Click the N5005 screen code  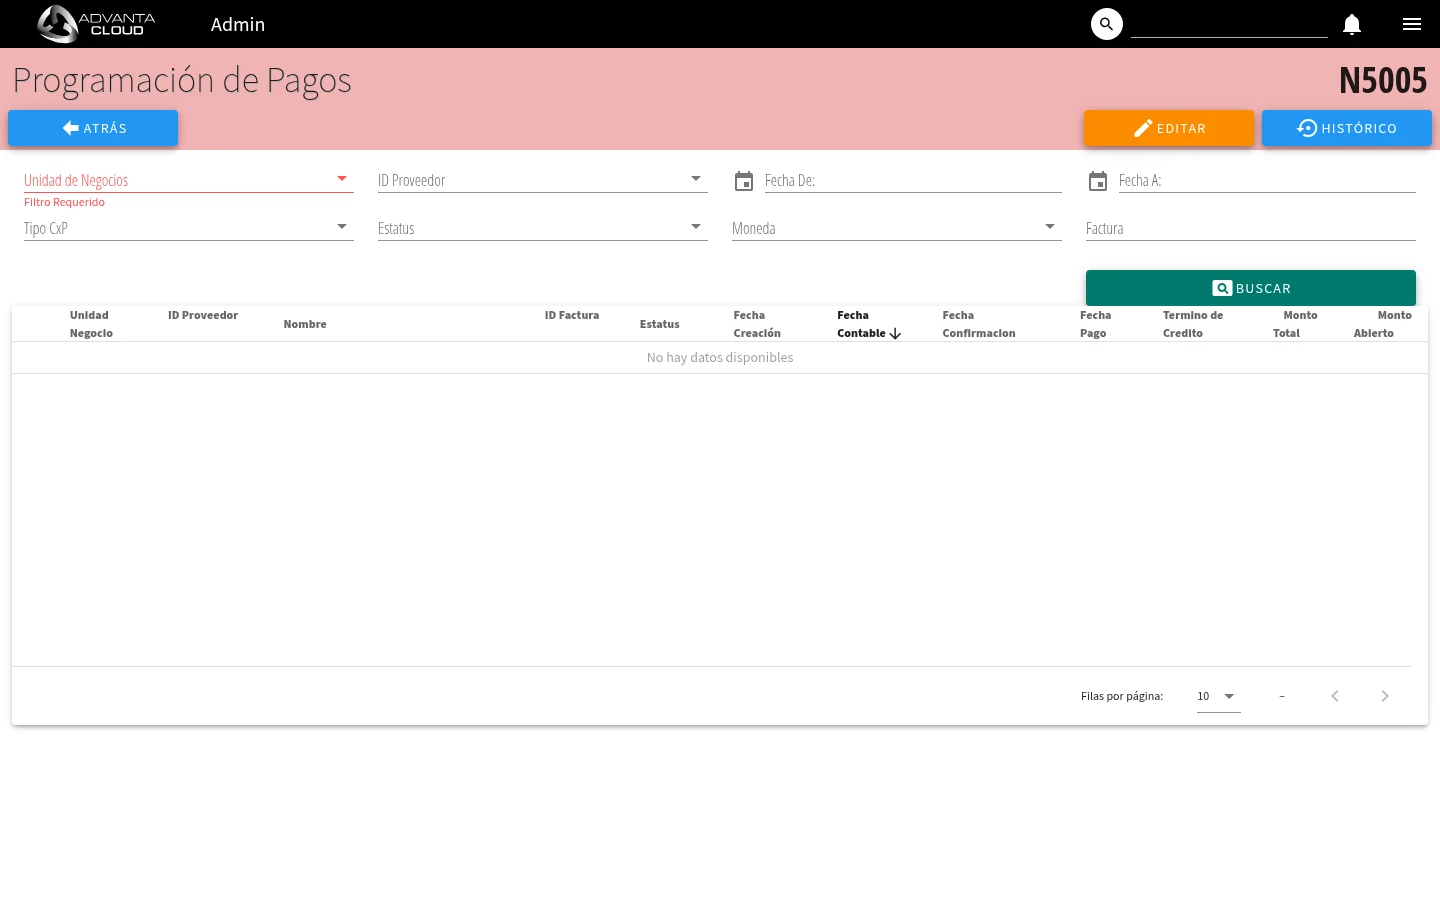tap(1383, 80)
